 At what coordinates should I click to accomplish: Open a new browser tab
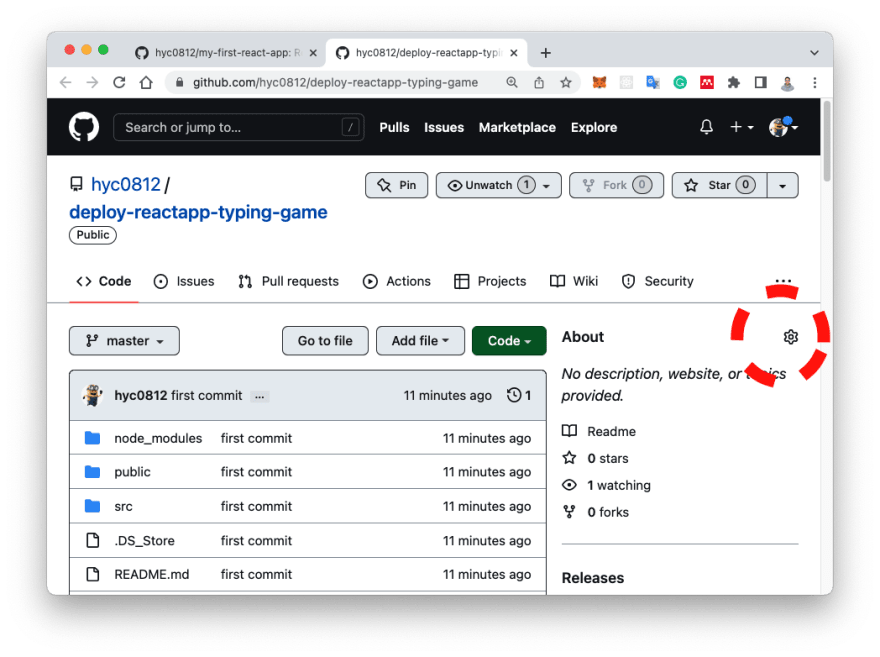pos(546,53)
